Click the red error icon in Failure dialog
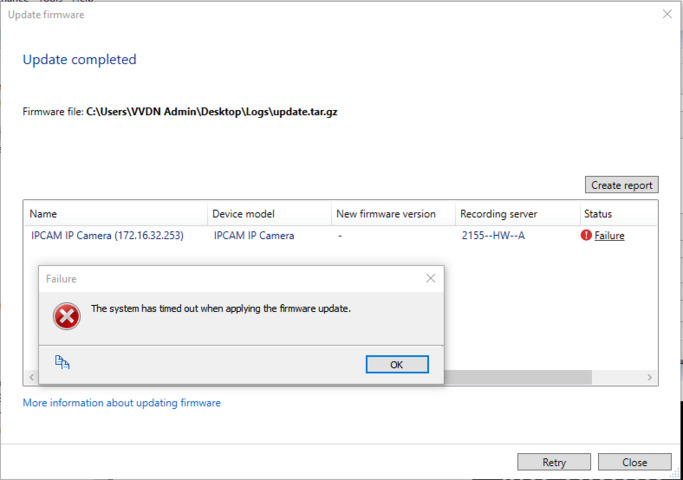Screen dimensions: 683x480 click(67, 317)
